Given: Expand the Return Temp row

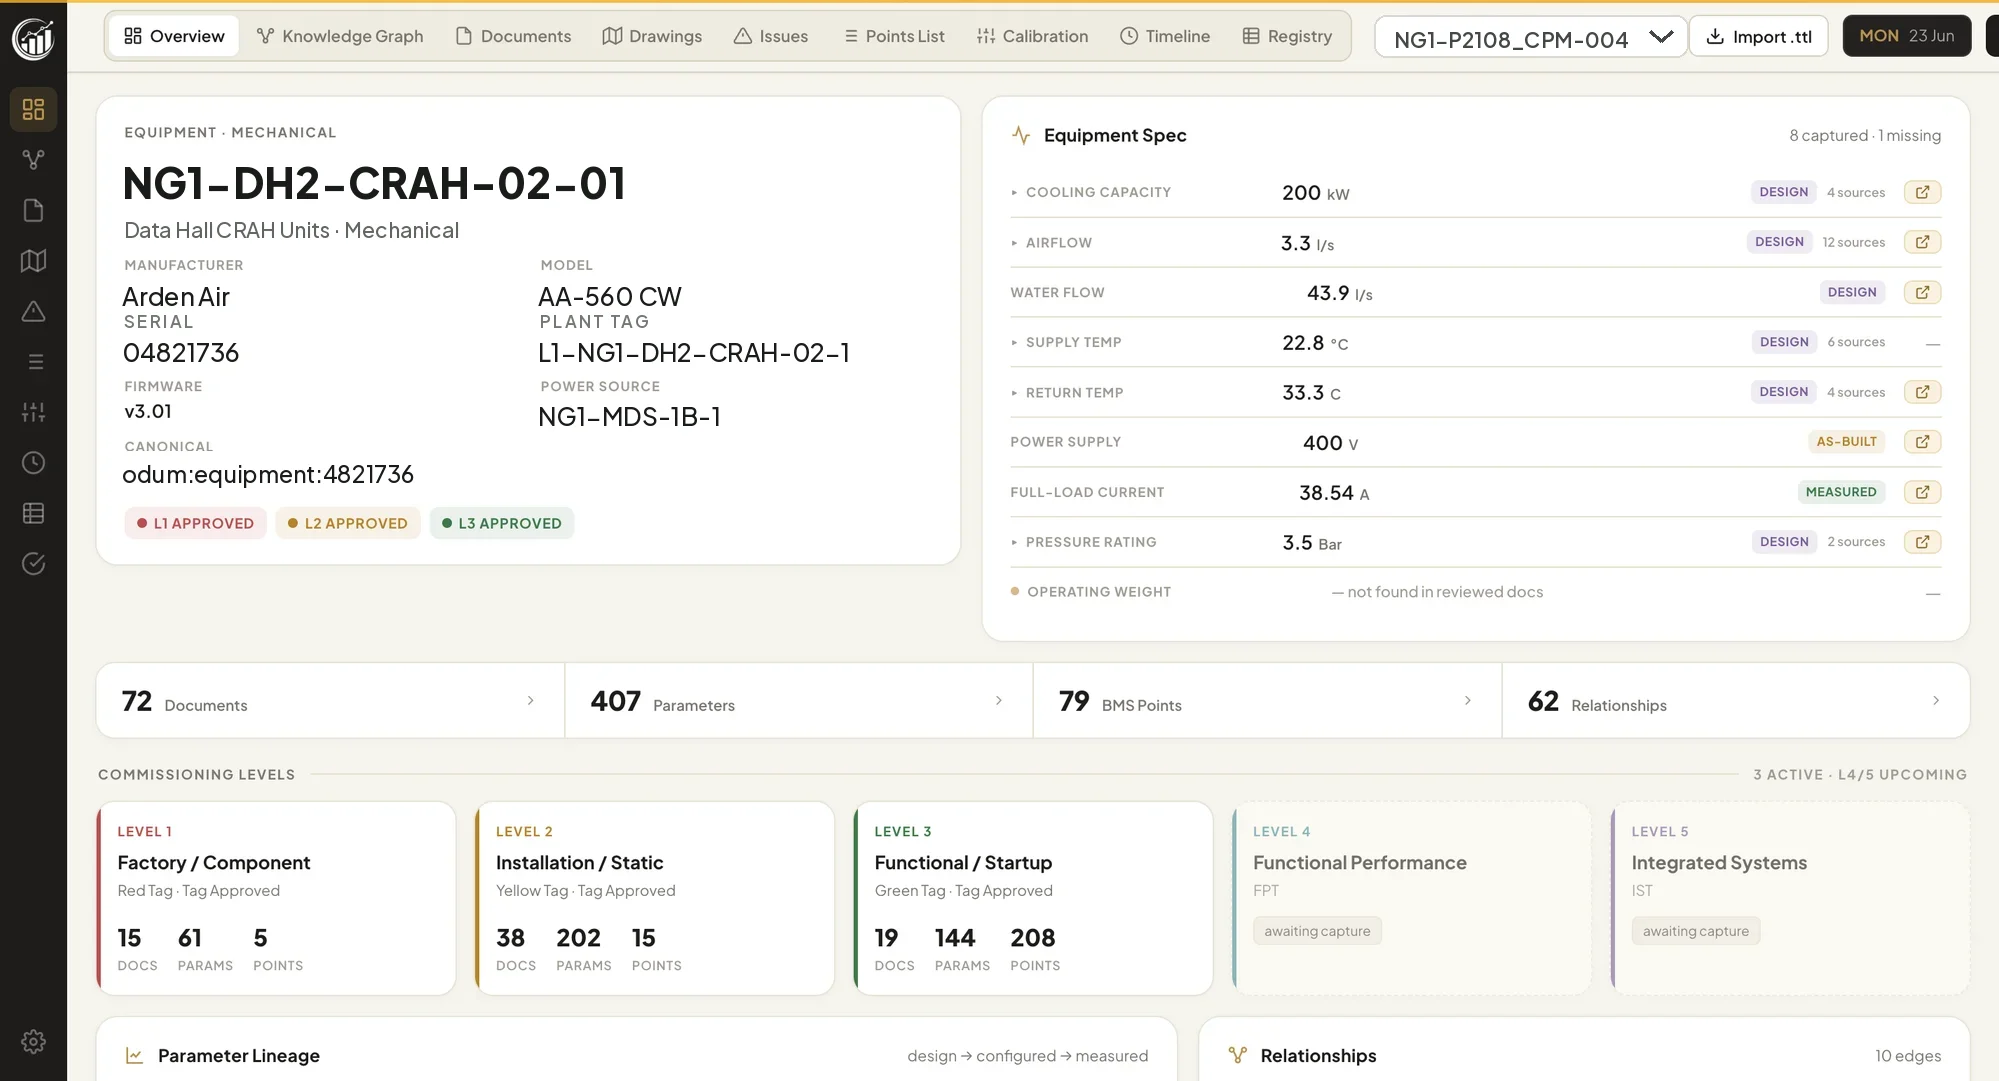Looking at the screenshot, I should [1014, 393].
